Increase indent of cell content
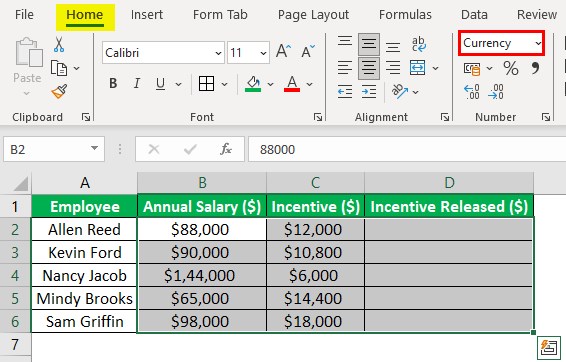The width and height of the screenshot is (566, 362). tap(369, 92)
